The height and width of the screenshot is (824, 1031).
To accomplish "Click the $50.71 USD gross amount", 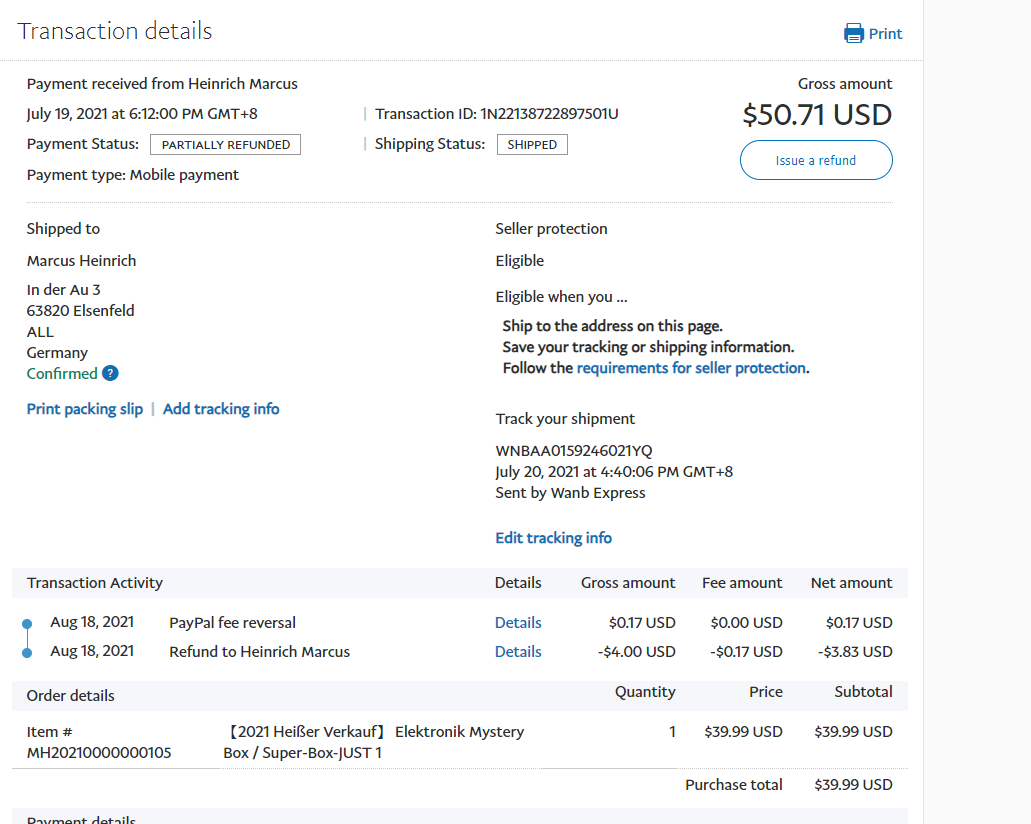I will pos(816,115).
